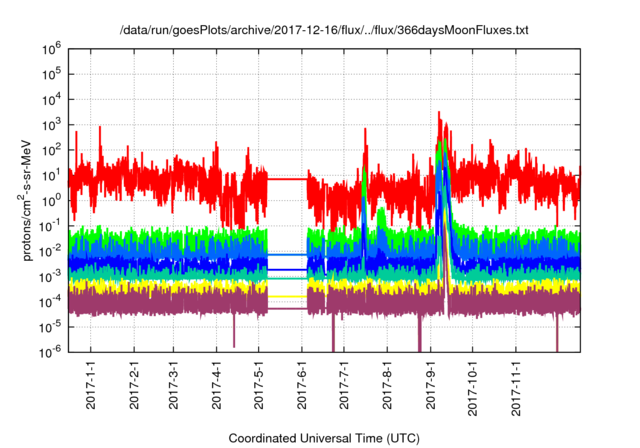640x448 pixels.
Task: Click the y-axis label protons/cm2-s-sr-MeV
Action: tap(28, 200)
